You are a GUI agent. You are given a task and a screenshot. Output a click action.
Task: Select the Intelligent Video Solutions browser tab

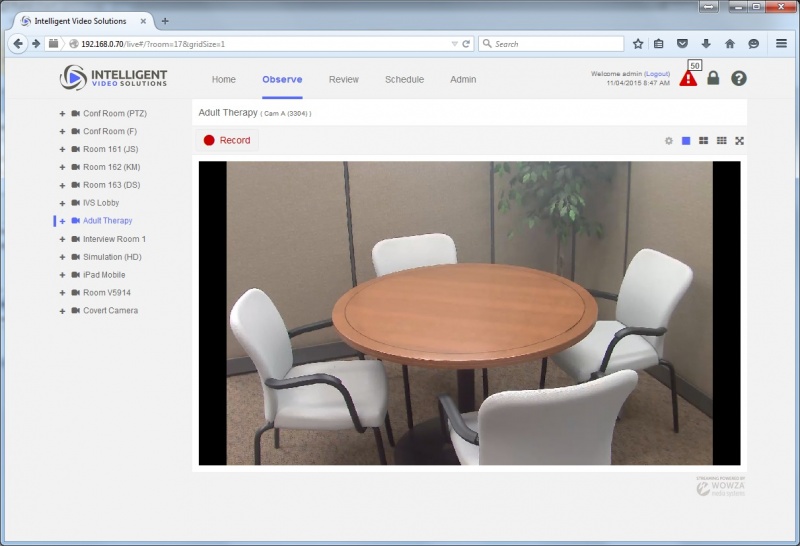[80, 21]
